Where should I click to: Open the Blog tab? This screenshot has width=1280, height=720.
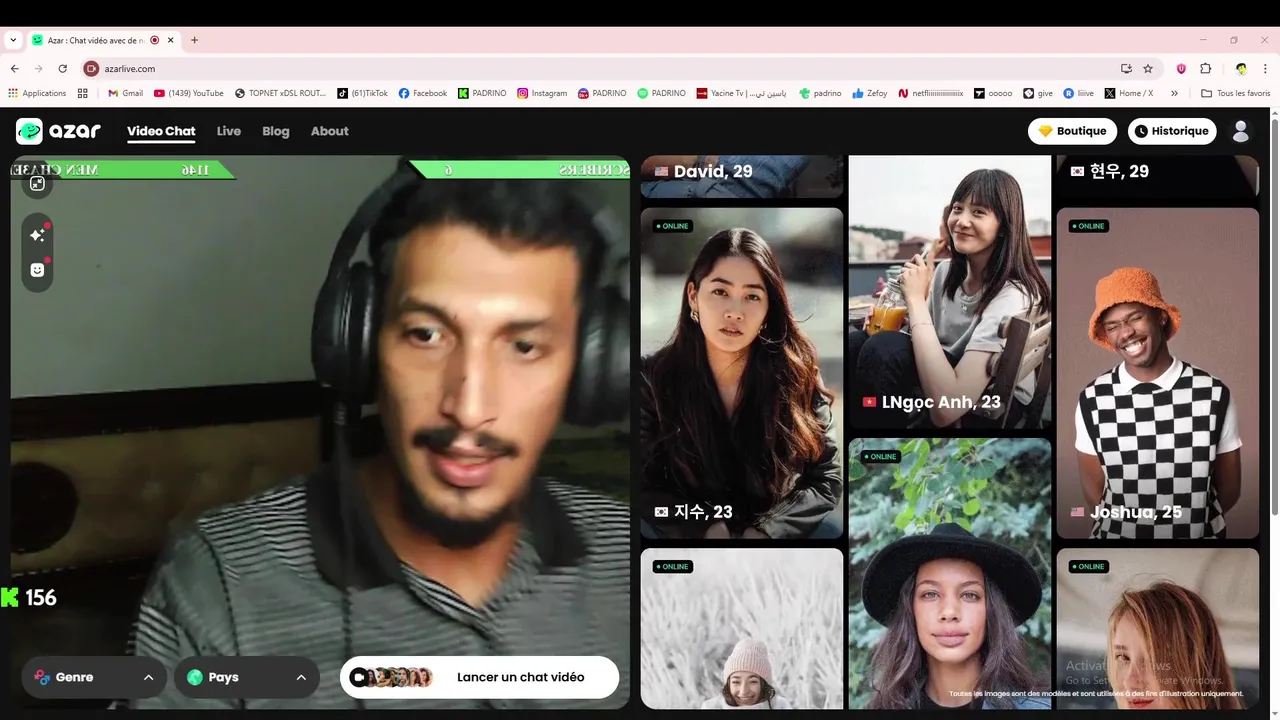[276, 131]
